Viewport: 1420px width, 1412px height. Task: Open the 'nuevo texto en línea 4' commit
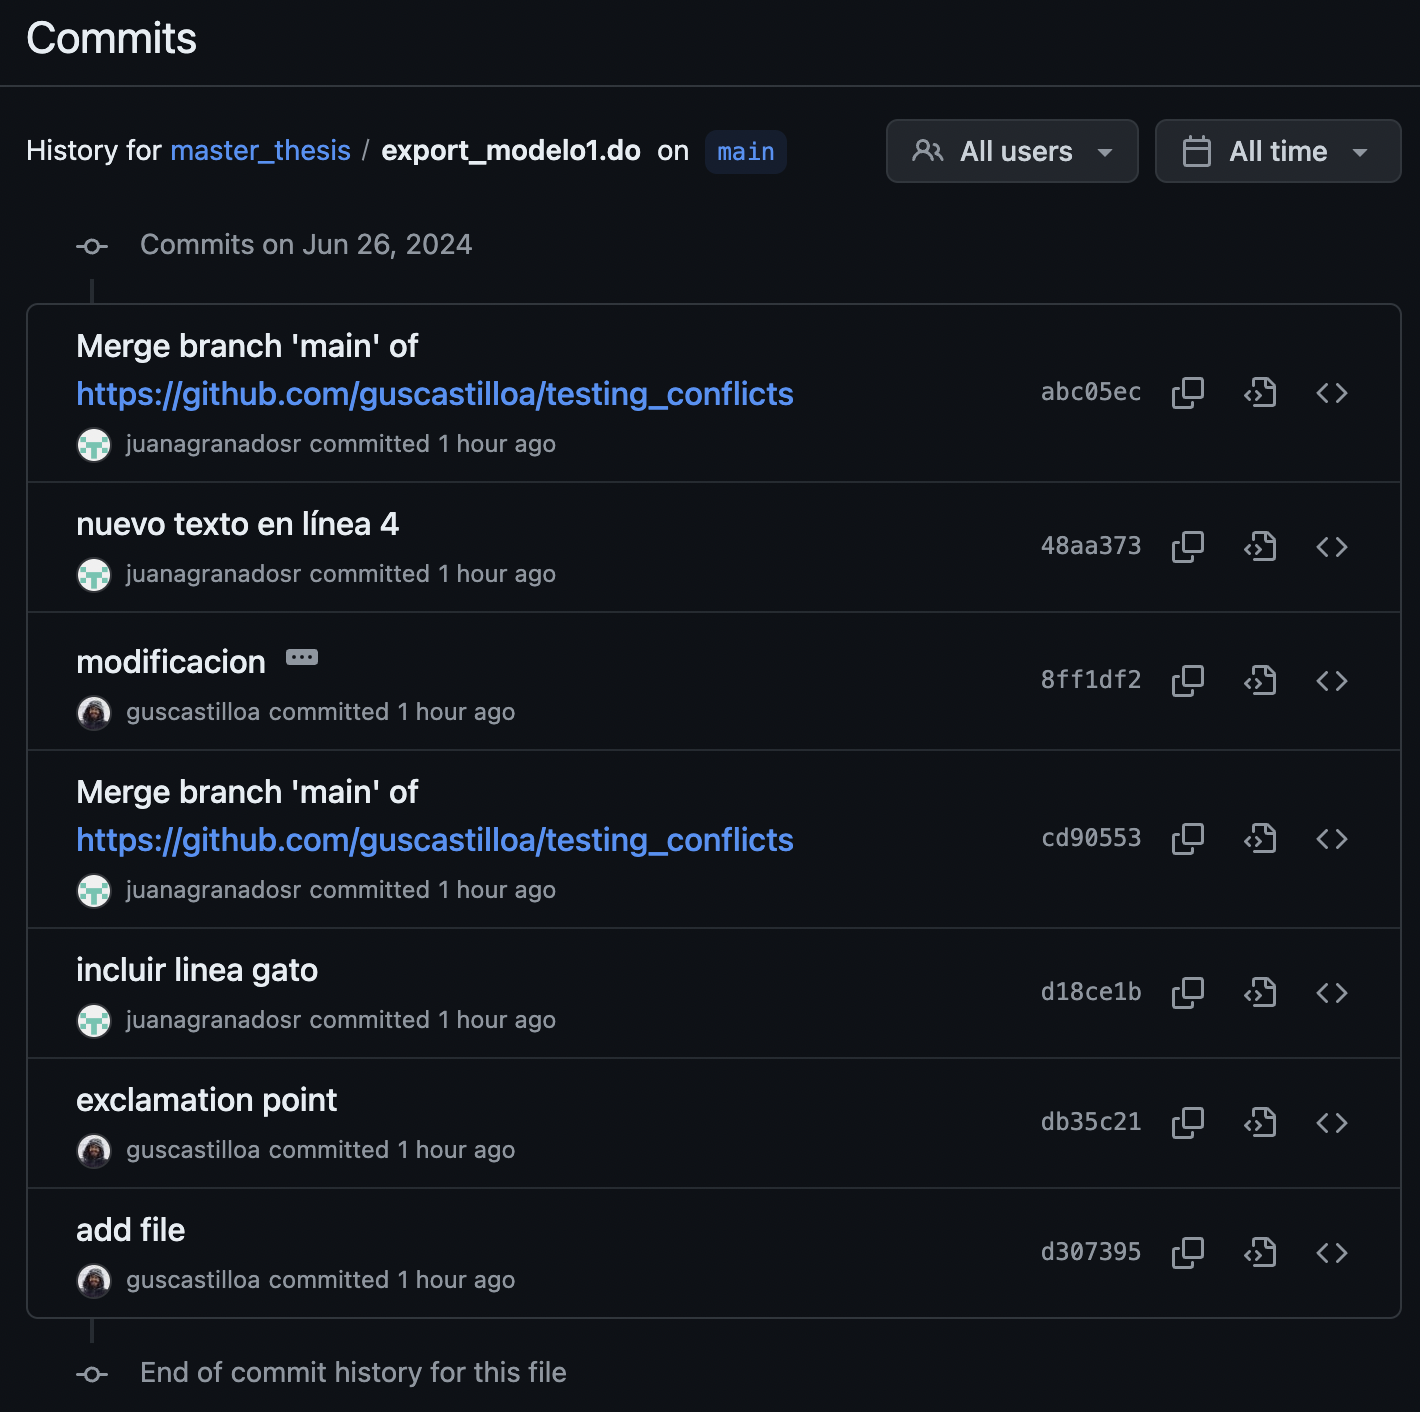pos(237,524)
